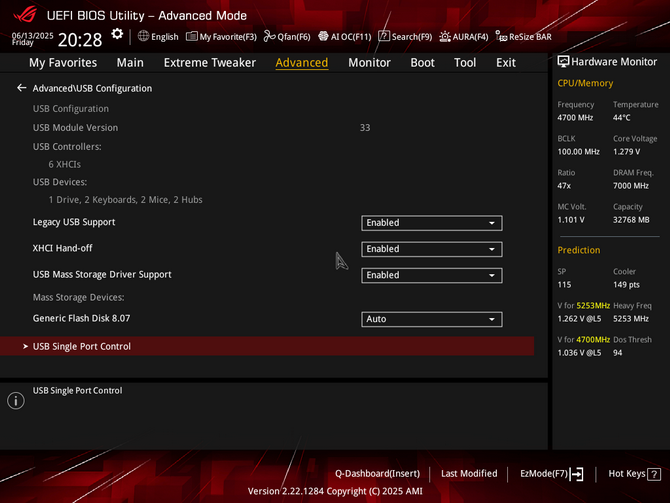Click the 7000 MHz DRAM frequency value
The image size is (670, 503).
click(x=631, y=185)
